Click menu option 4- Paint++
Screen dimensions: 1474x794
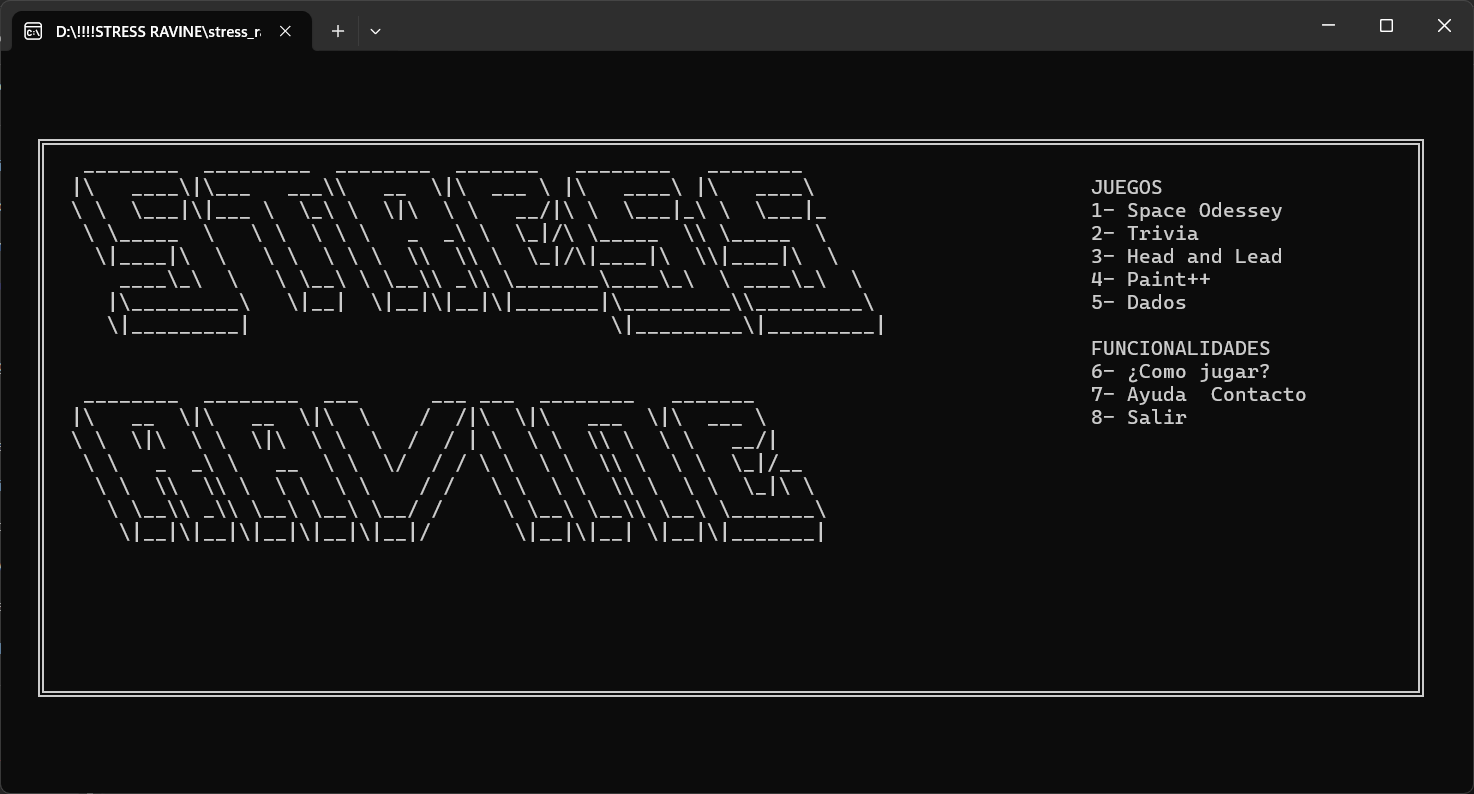1151,279
